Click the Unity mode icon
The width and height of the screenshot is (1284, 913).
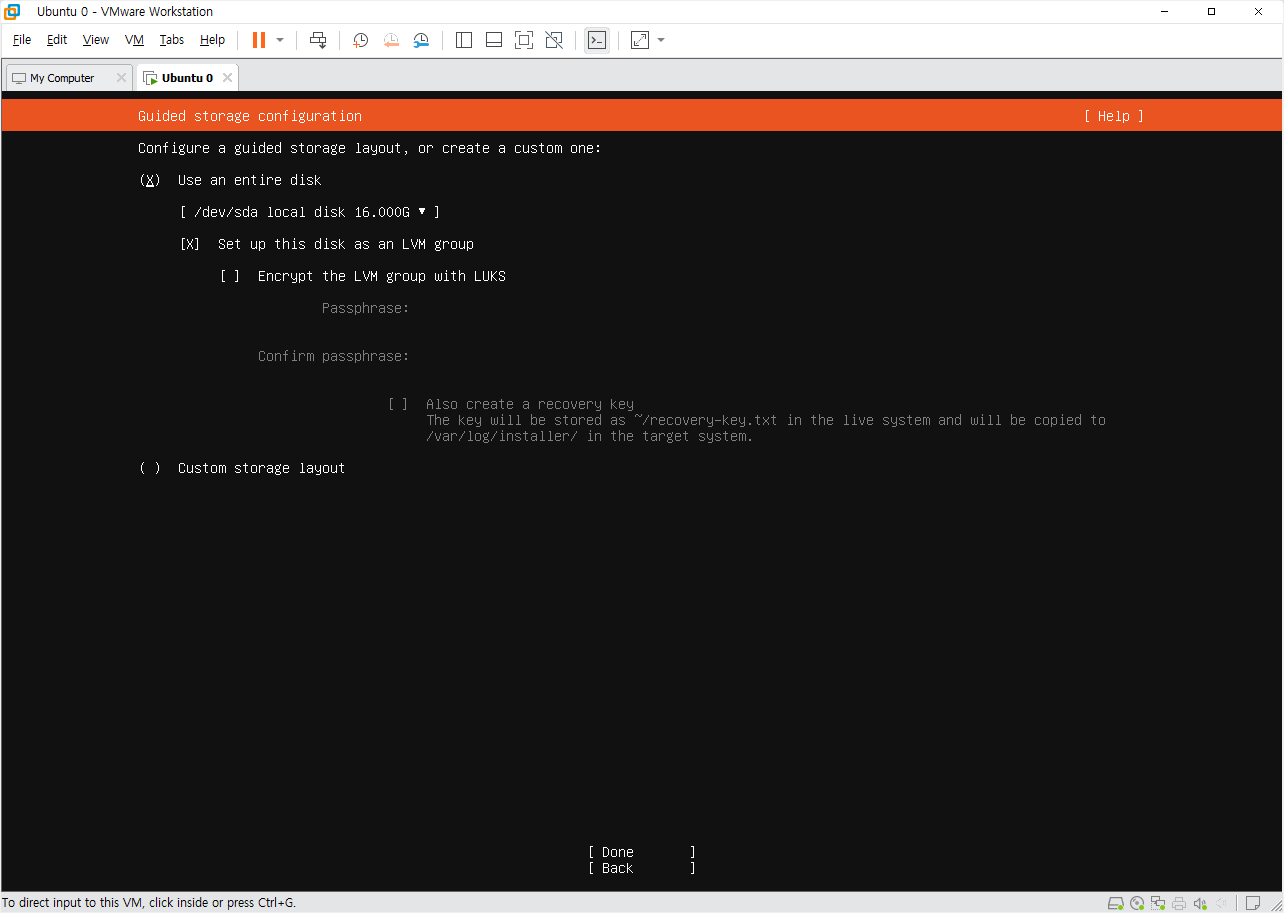(554, 40)
